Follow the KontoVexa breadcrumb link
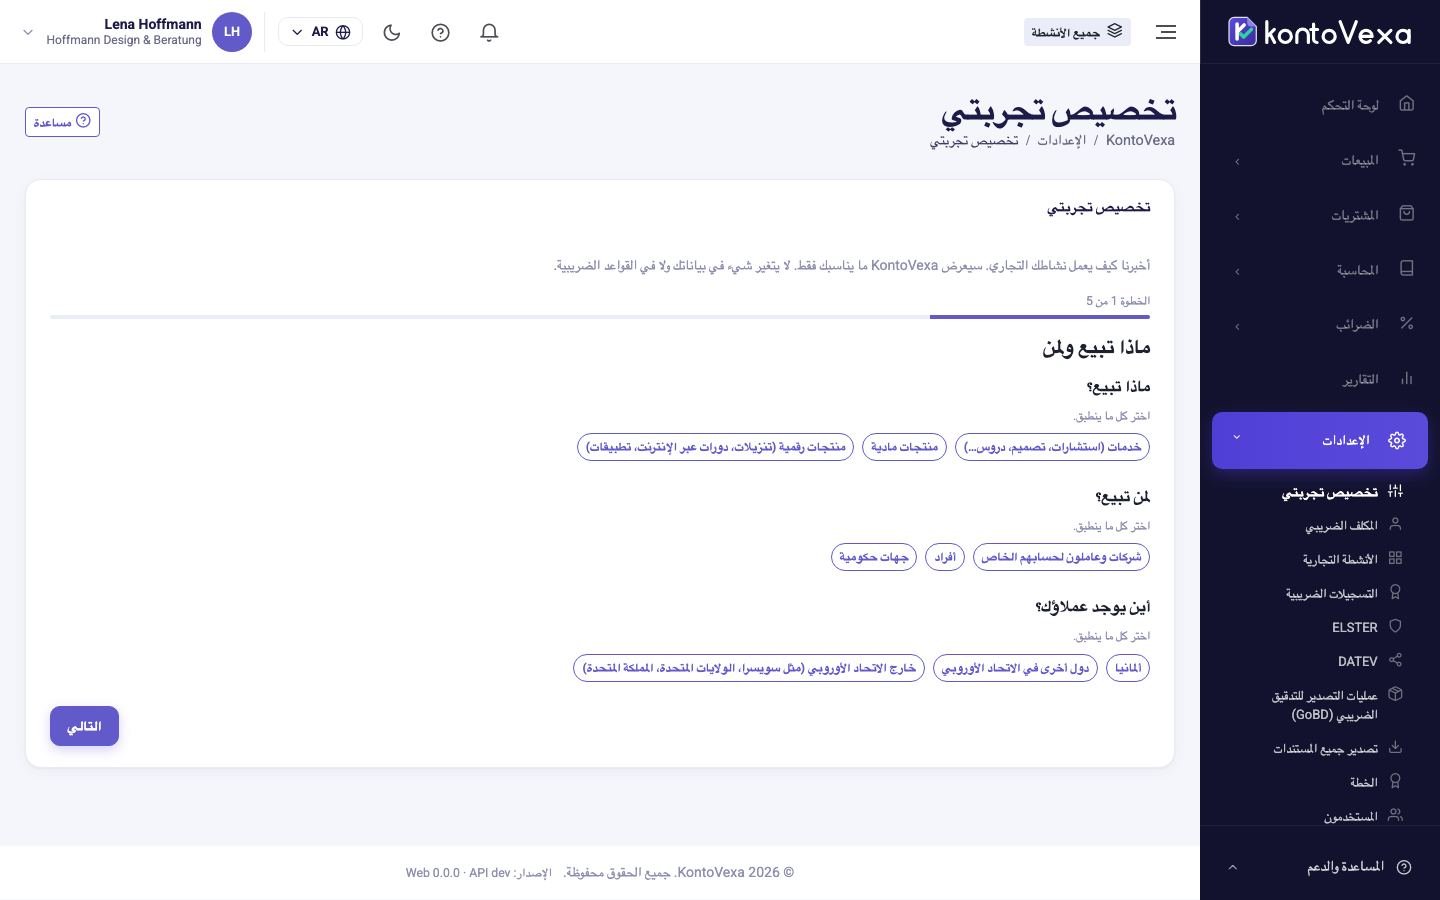1440x900 pixels. click(1140, 140)
